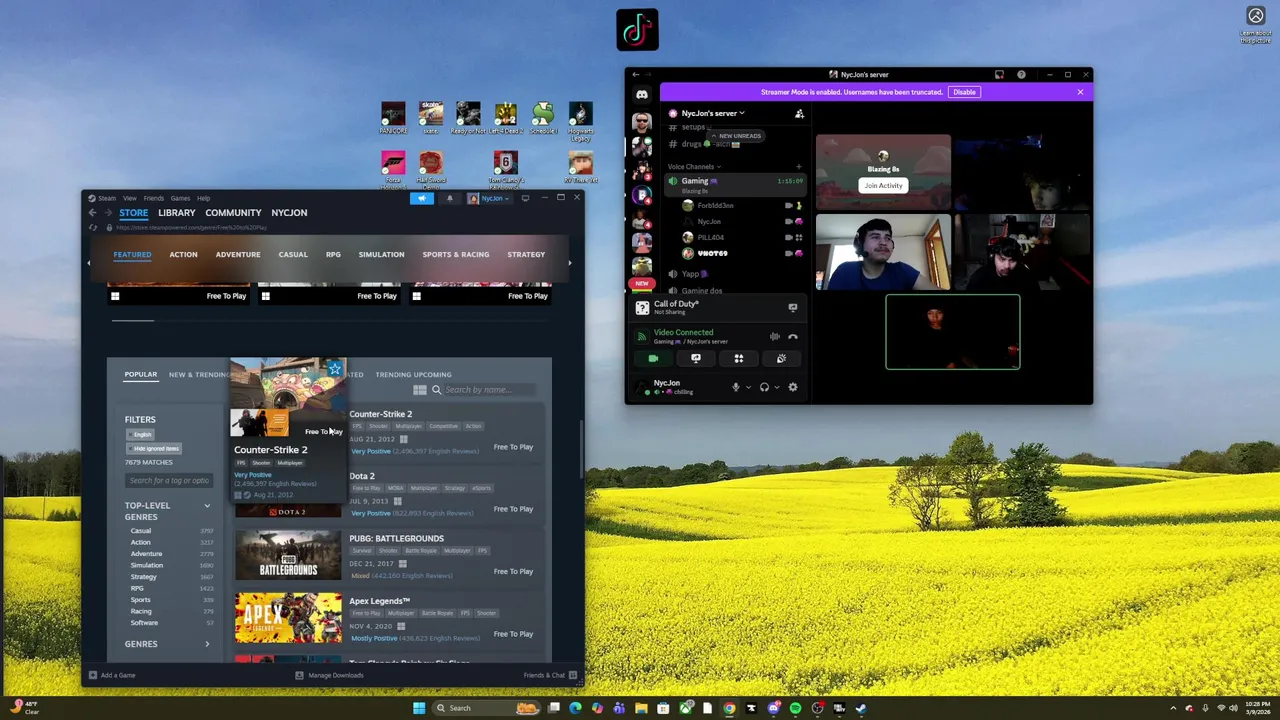Switch to Trending Upcoming tab
Screen dimensions: 1280x720
[x=413, y=375]
